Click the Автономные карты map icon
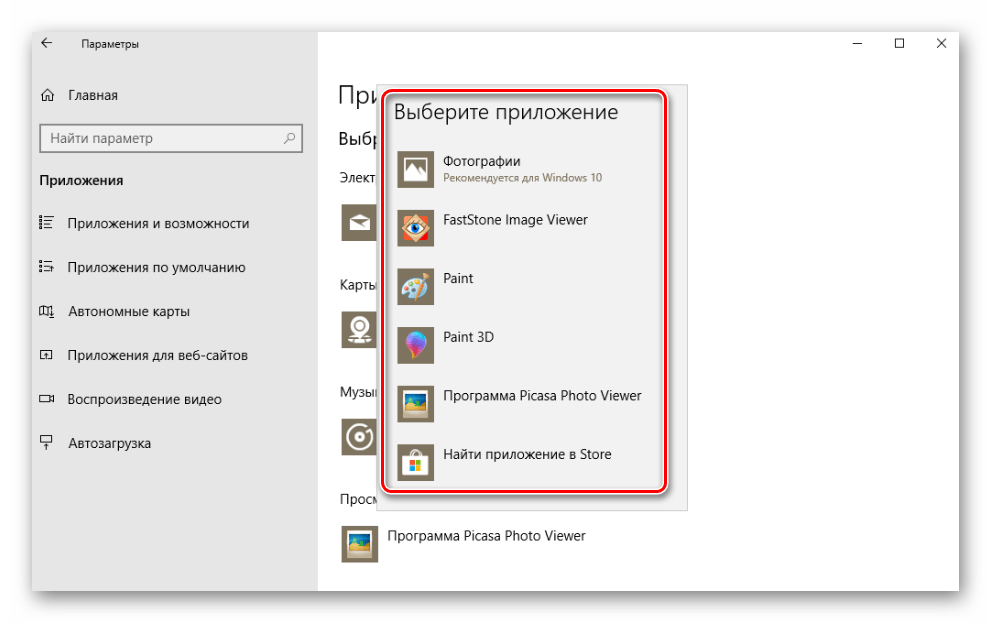This screenshot has width=991, height=623. click(46, 311)
